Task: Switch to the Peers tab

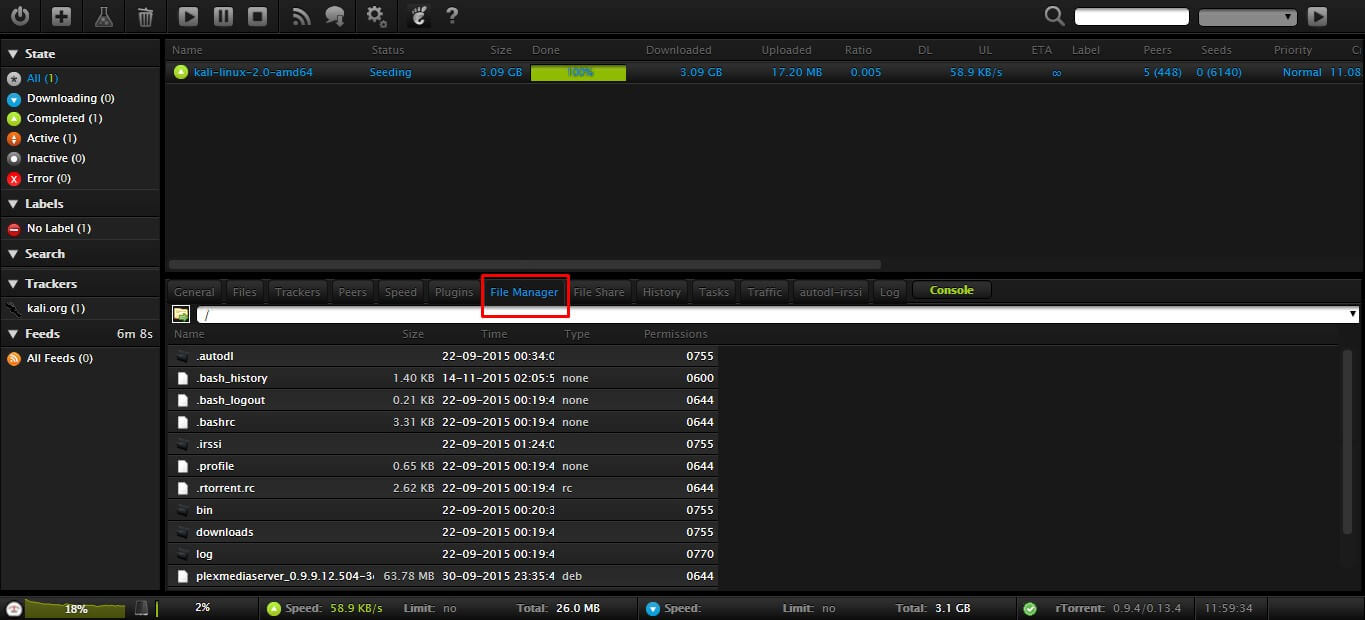Action: [352, 292]
